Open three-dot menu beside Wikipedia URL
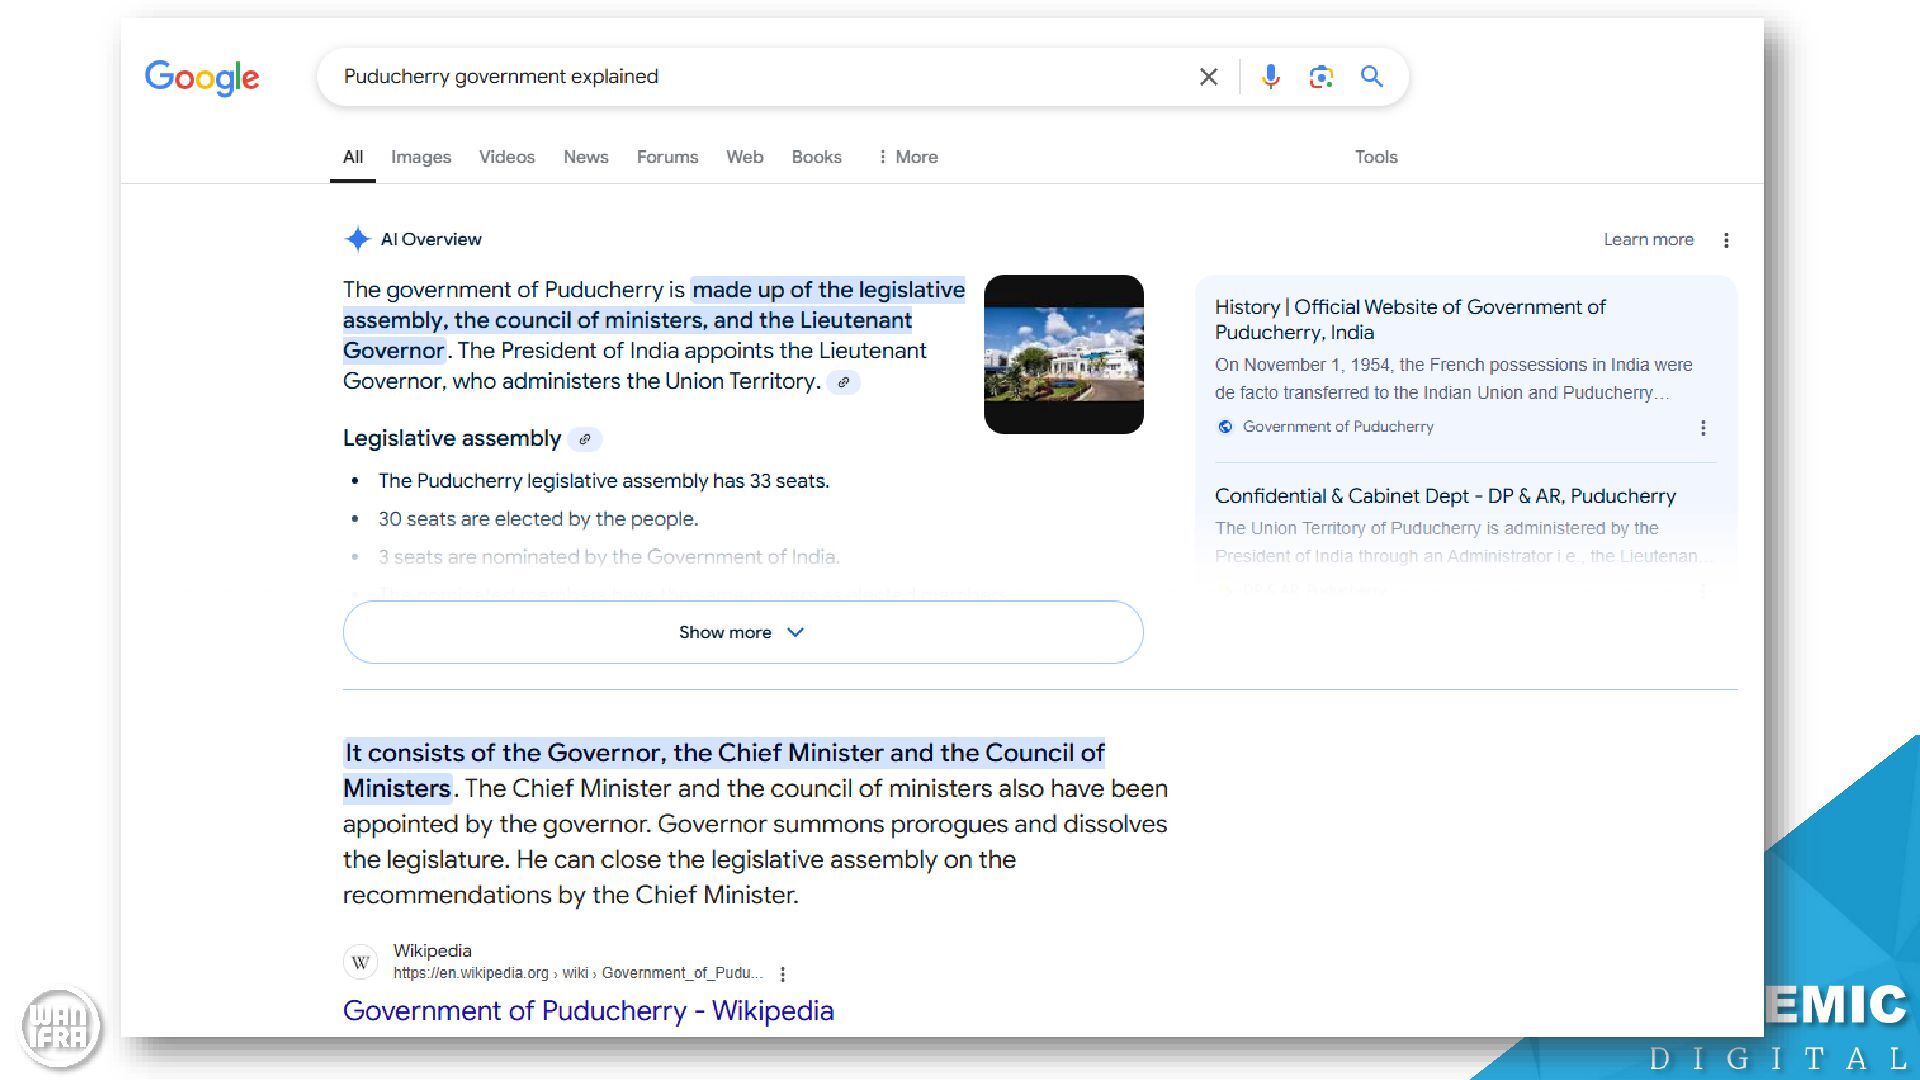Image resolution: width=1920 pixels, height=1080 pixels. coord(782,973)
